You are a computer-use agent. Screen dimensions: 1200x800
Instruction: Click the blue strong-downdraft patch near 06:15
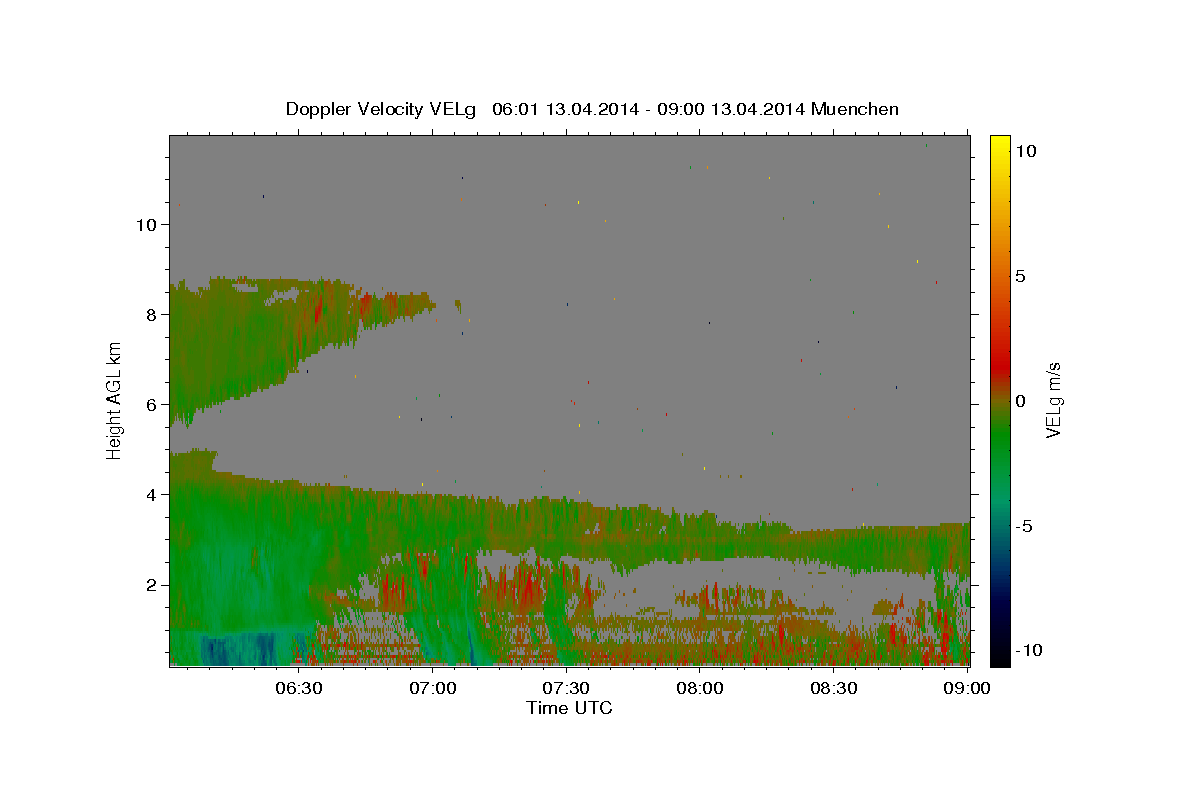240,648
